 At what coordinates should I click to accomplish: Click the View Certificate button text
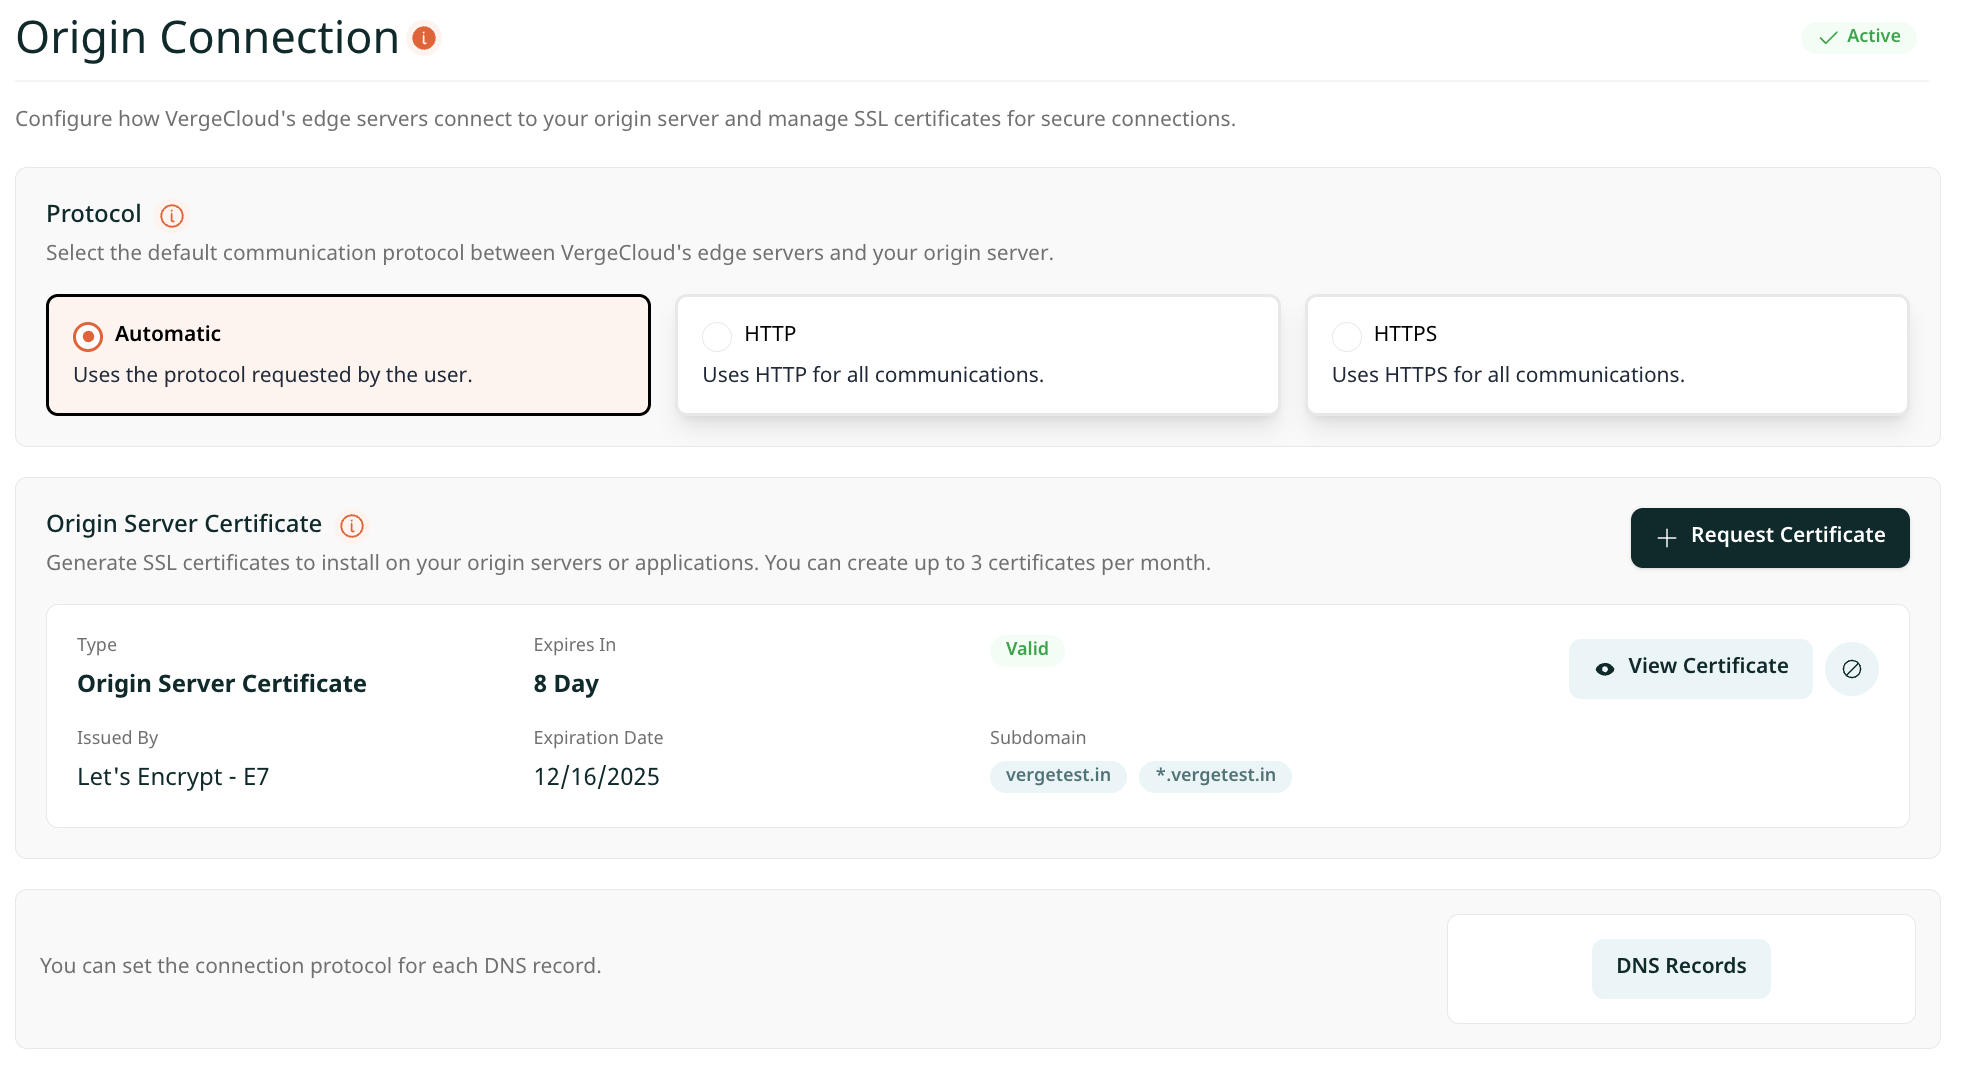point(1707,667)
